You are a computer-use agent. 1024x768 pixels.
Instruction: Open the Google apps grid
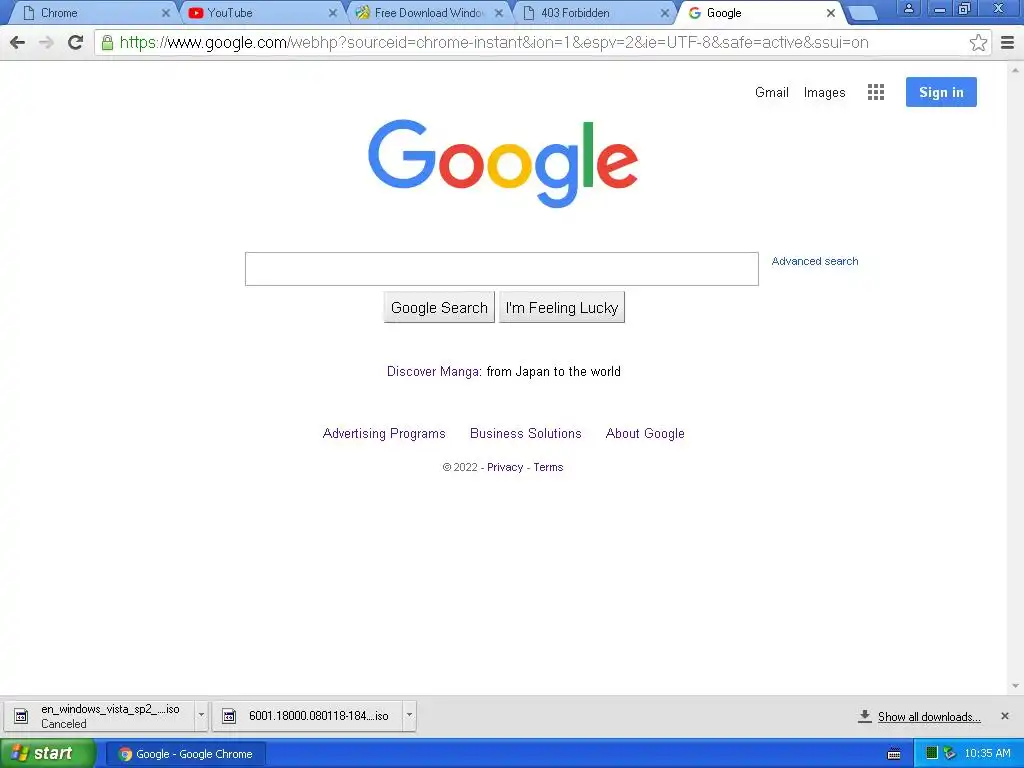[876, 92]
